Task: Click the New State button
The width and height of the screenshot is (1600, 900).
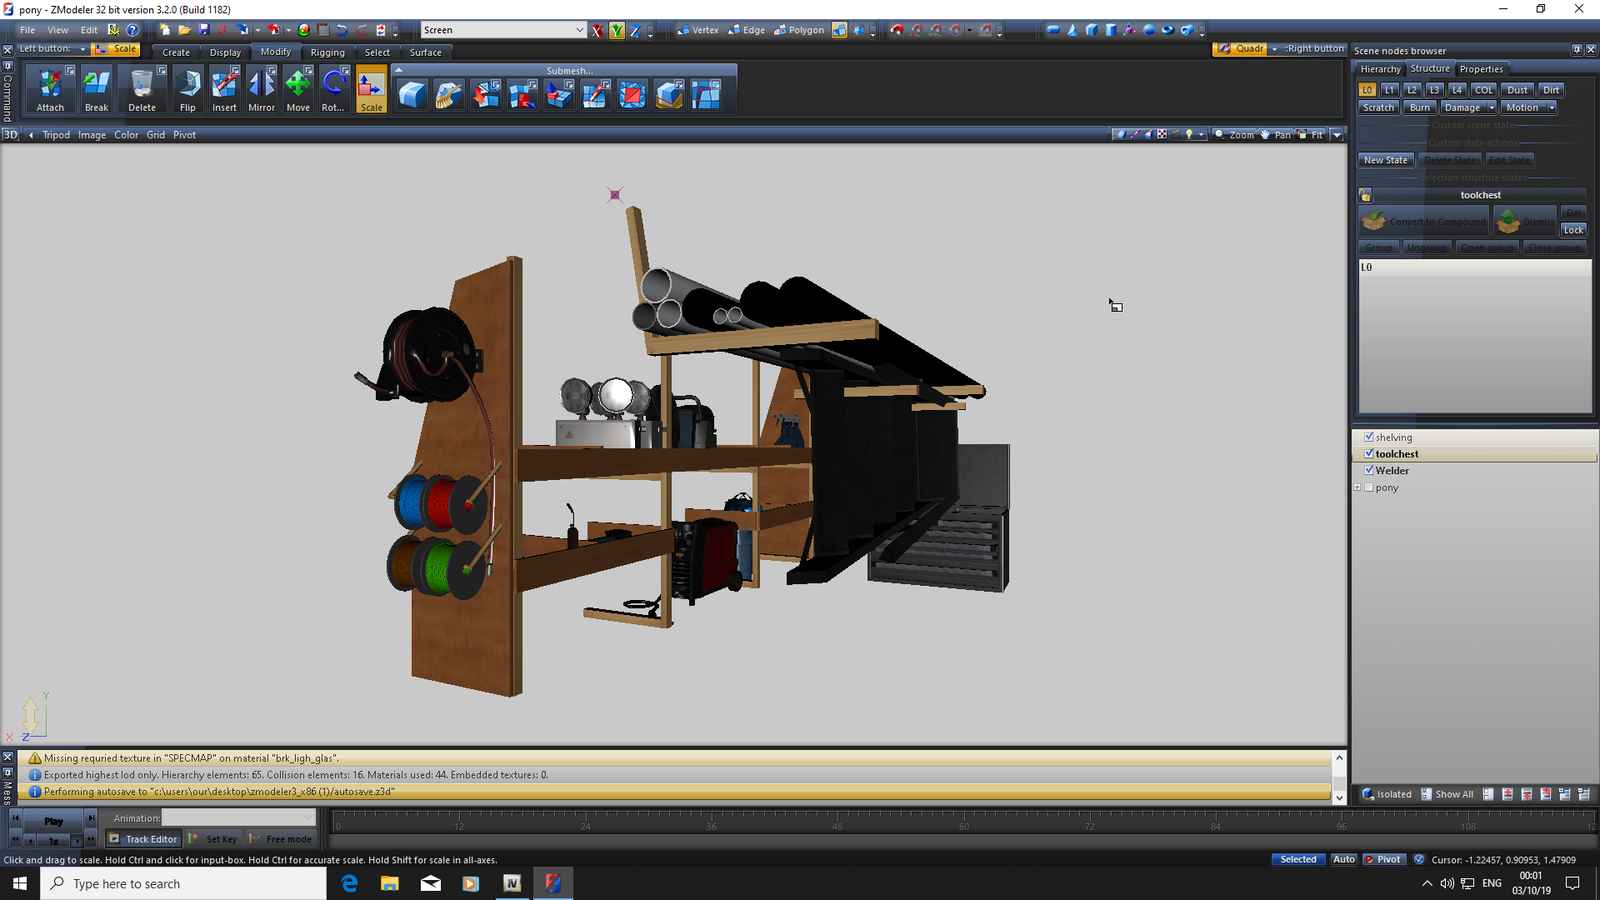Action: 1385,160
